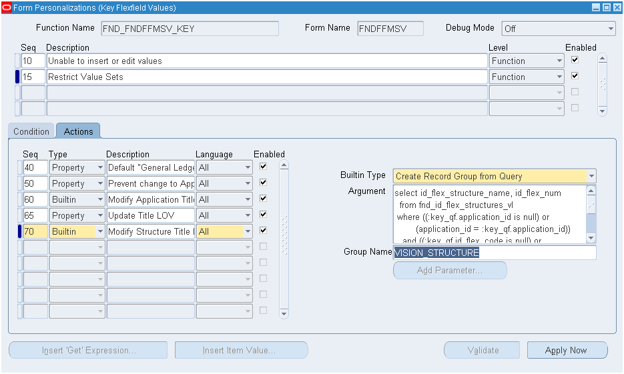The width and height of the screenshot is (624, 374).
Task: Click row selector beside action seq 50
Action: tap(20, 184)
